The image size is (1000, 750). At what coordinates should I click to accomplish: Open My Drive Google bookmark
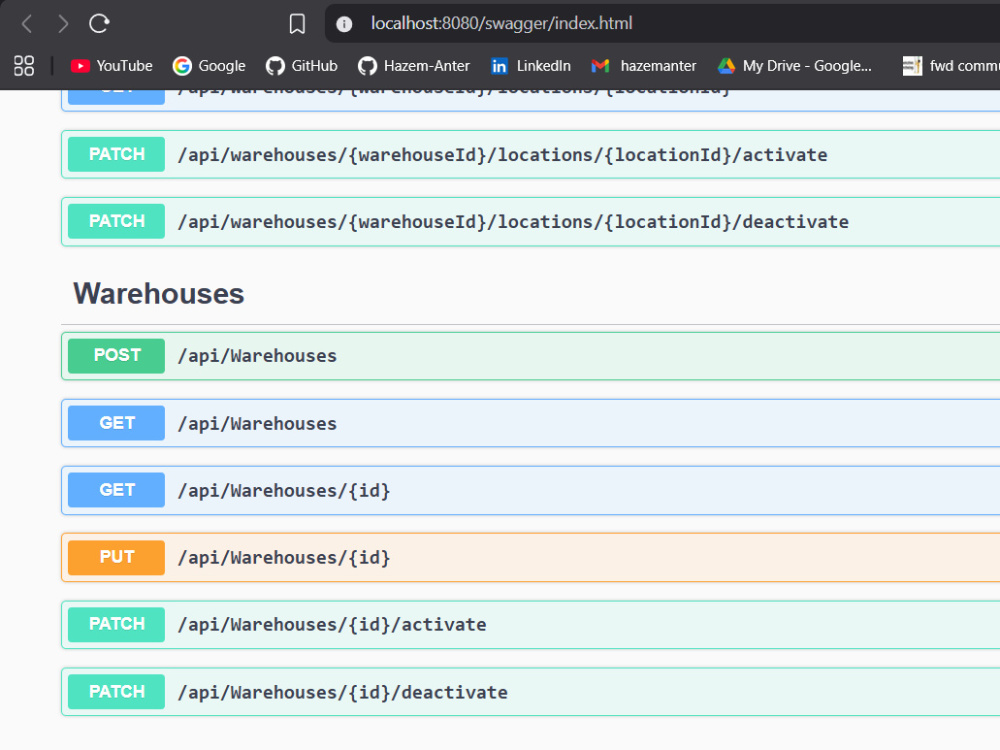point(795,66)
